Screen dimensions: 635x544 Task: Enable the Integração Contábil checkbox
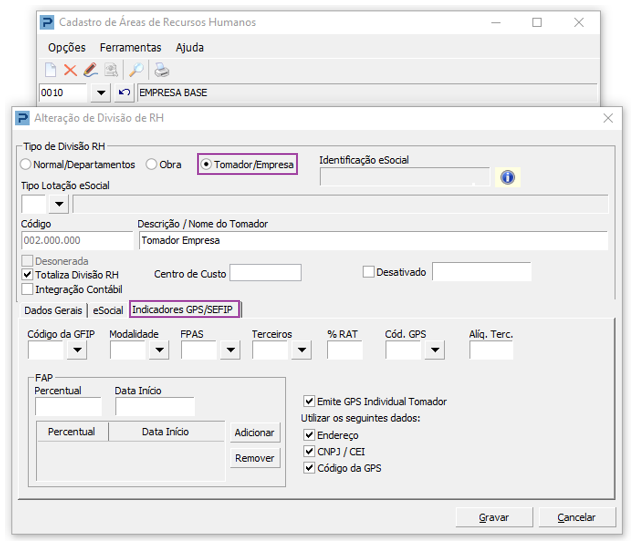tap(27, 289)
